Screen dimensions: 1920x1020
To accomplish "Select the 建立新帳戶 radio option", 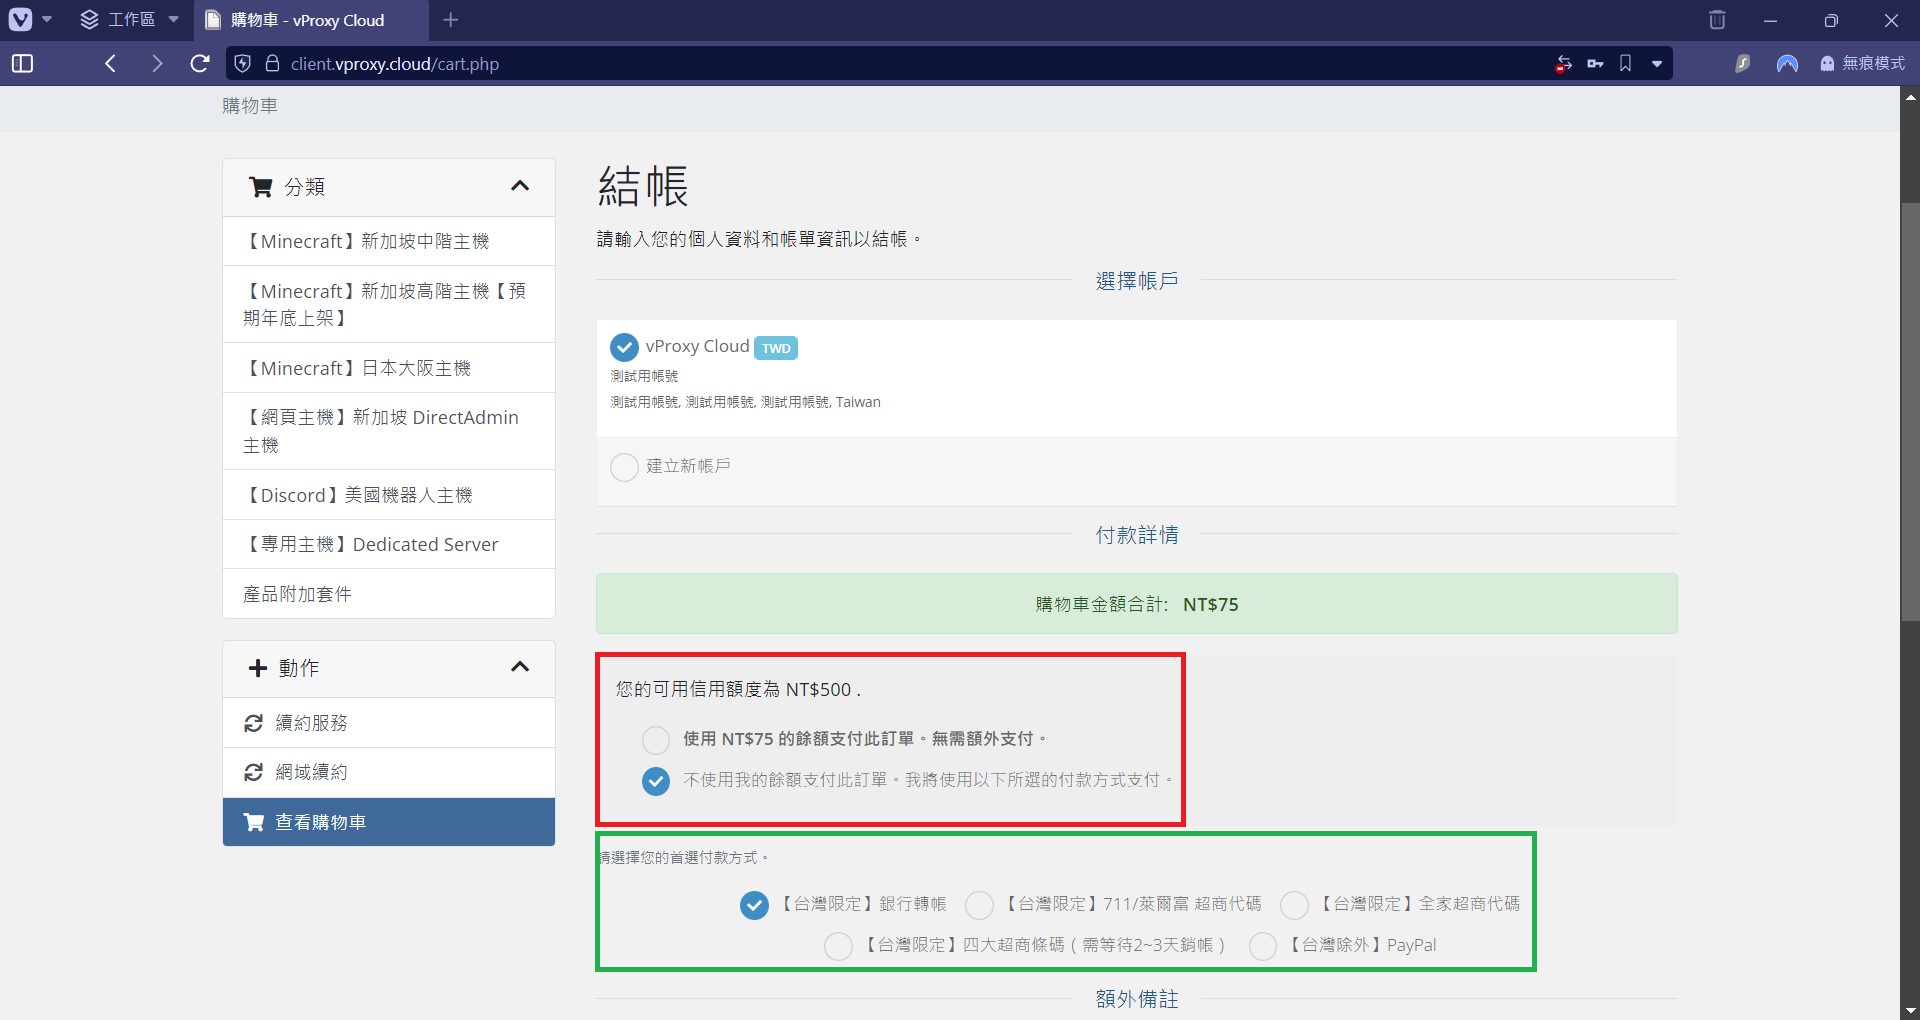I will click(x=624, y=467).
